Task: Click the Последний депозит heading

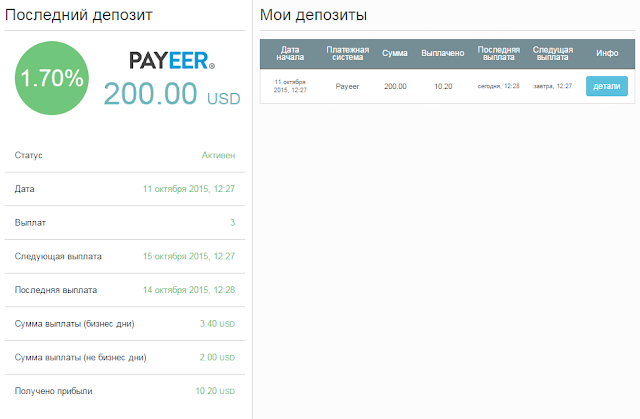Action: (78, 15)
